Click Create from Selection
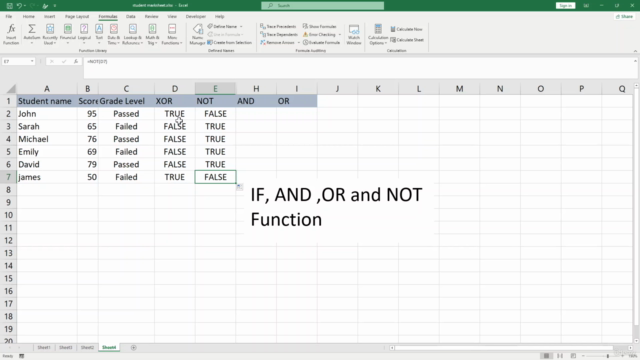The height and width of the screenshot is (360, 640). 229,42
